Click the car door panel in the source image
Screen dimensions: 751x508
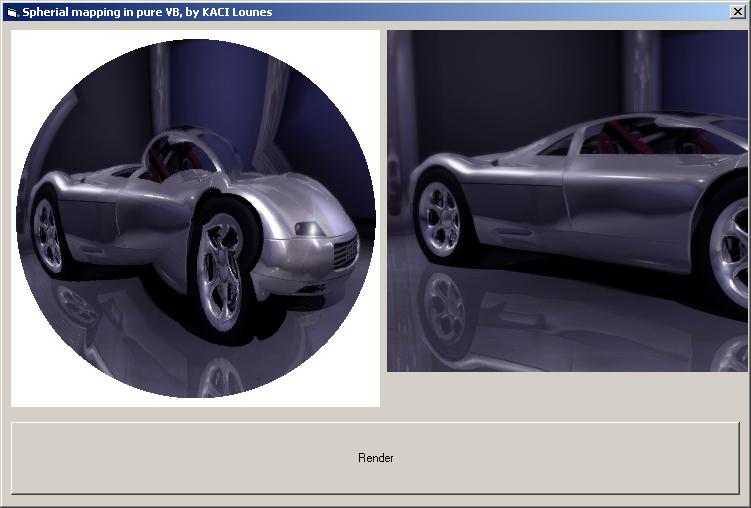(625, 200)
